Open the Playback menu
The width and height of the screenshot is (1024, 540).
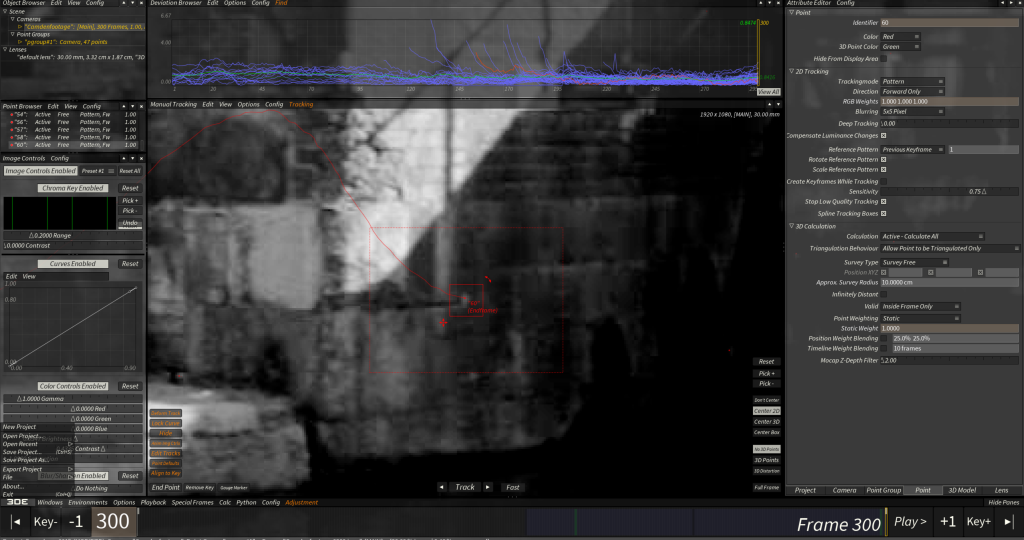[153, 503]
